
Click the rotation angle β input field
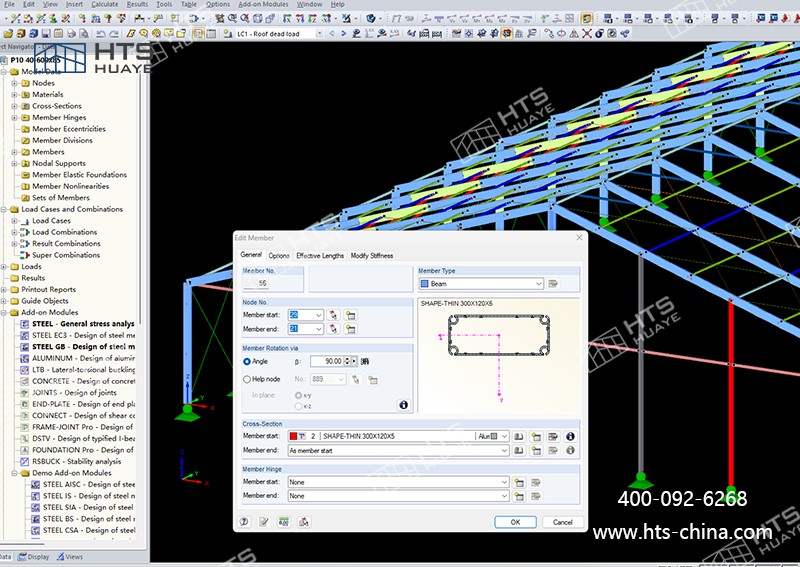click(327, 361)
